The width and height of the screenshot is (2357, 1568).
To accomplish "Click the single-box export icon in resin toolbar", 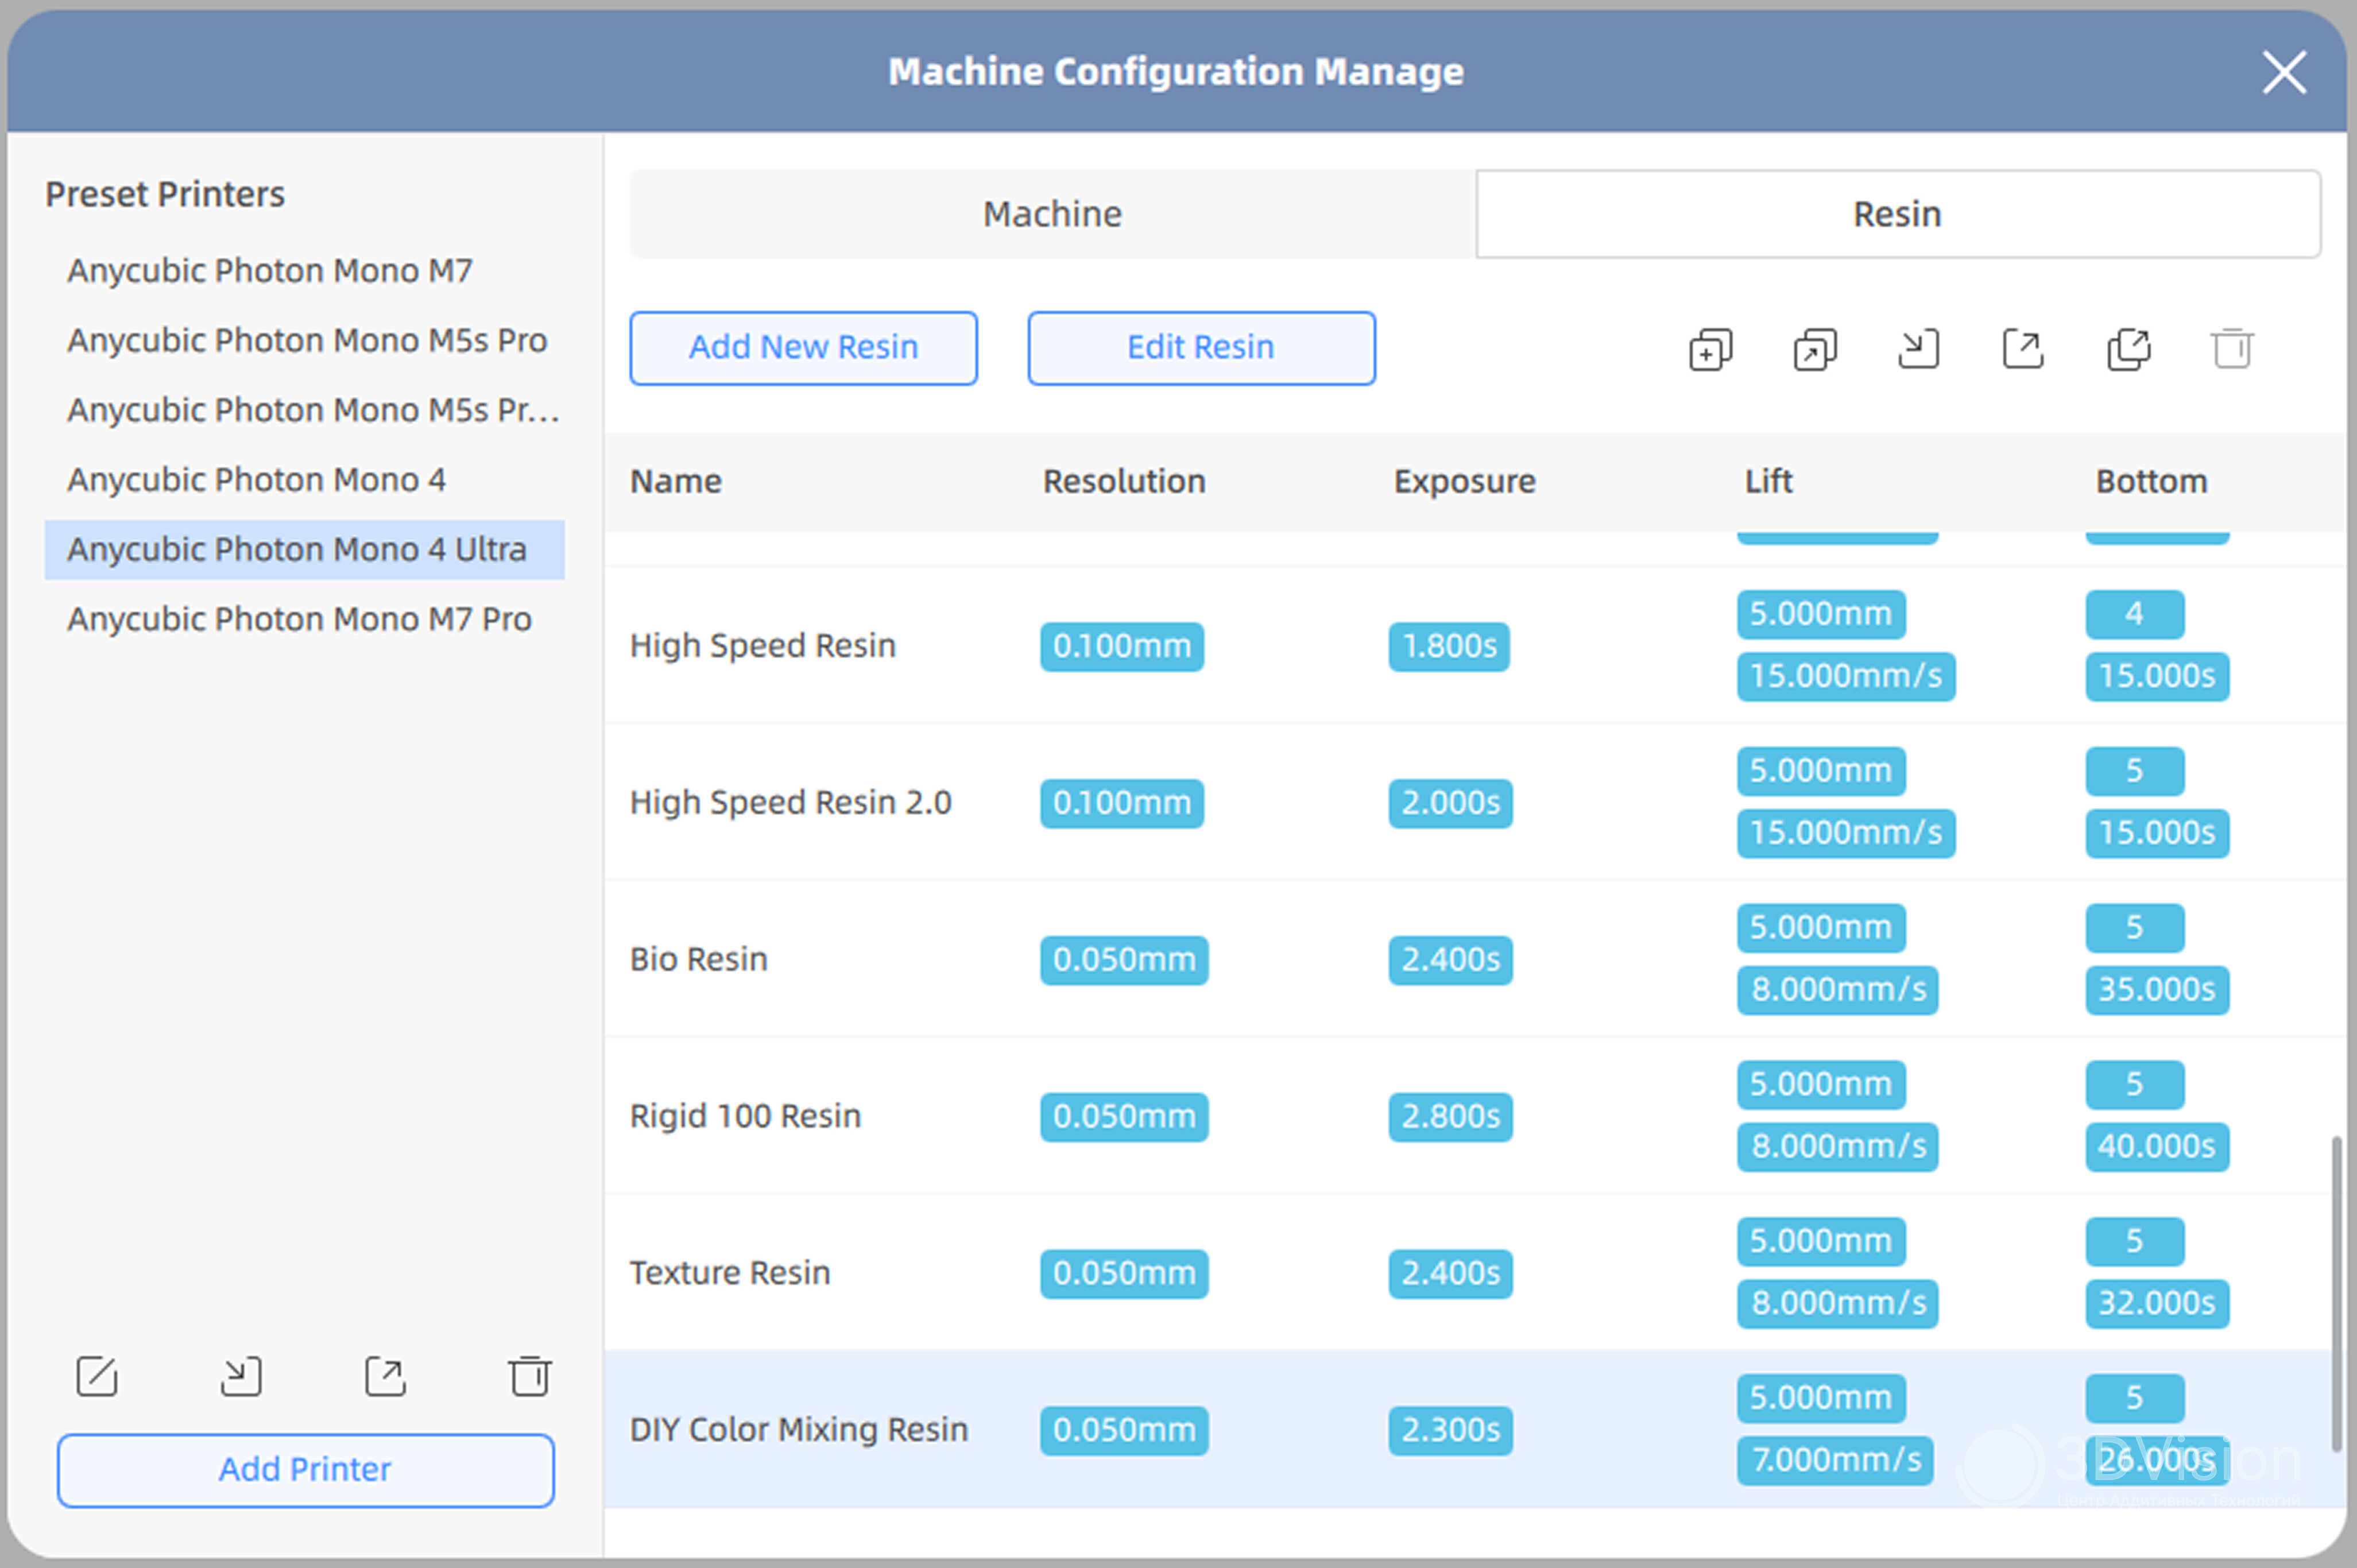I will [x=2022, y=349].
